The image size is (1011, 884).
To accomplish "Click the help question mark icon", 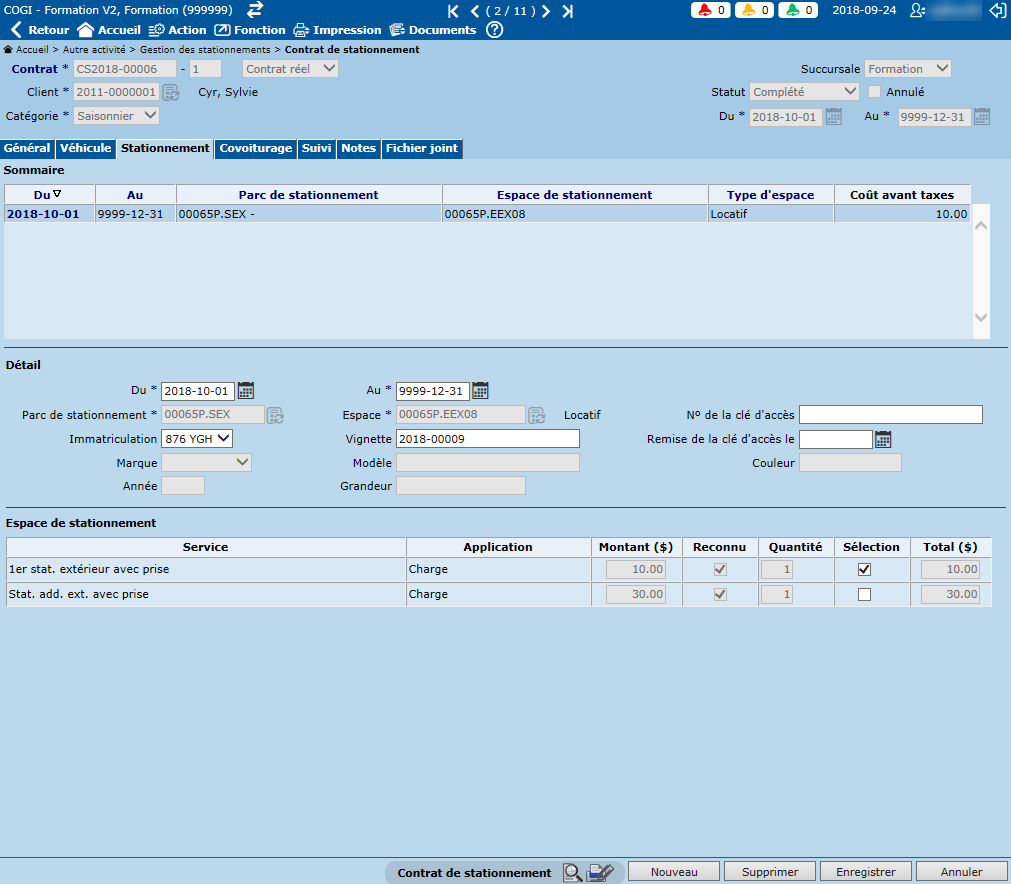I will (494, 30).
